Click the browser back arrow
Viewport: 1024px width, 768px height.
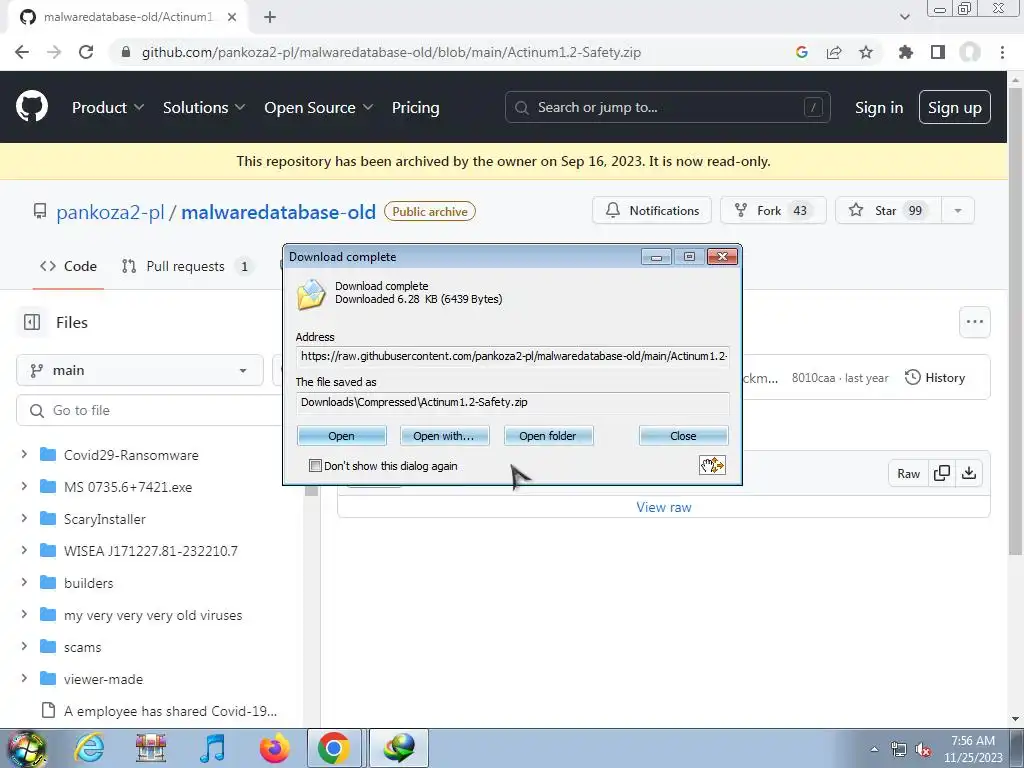pyautogui.click(x=22, y=52)
